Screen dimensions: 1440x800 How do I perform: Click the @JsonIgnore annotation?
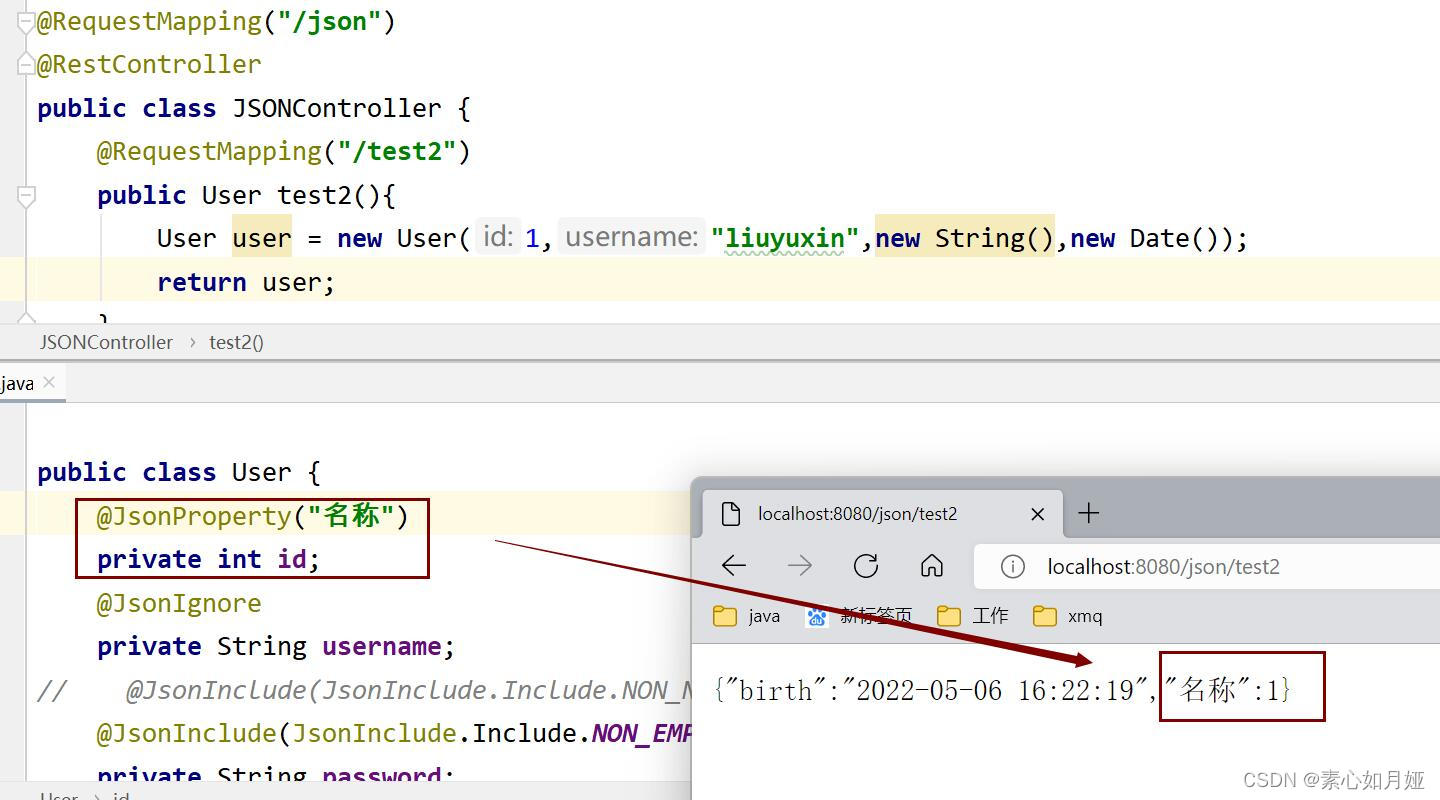pos(179,603)
